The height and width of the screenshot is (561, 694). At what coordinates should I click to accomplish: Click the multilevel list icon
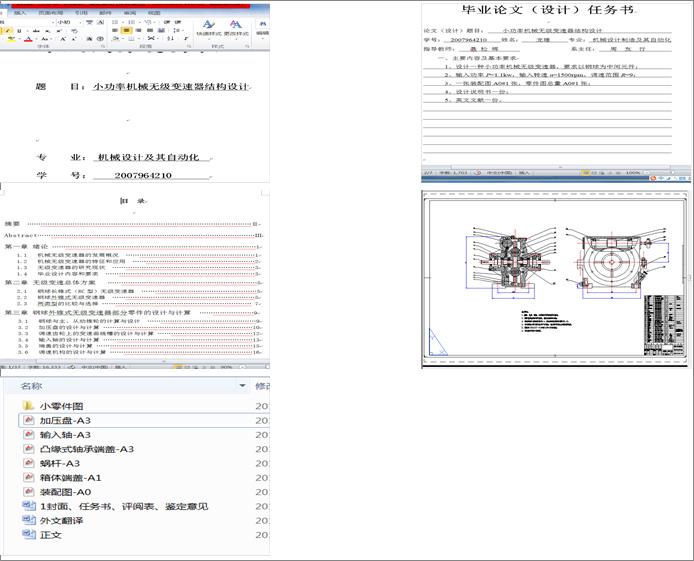click(148, 22)
